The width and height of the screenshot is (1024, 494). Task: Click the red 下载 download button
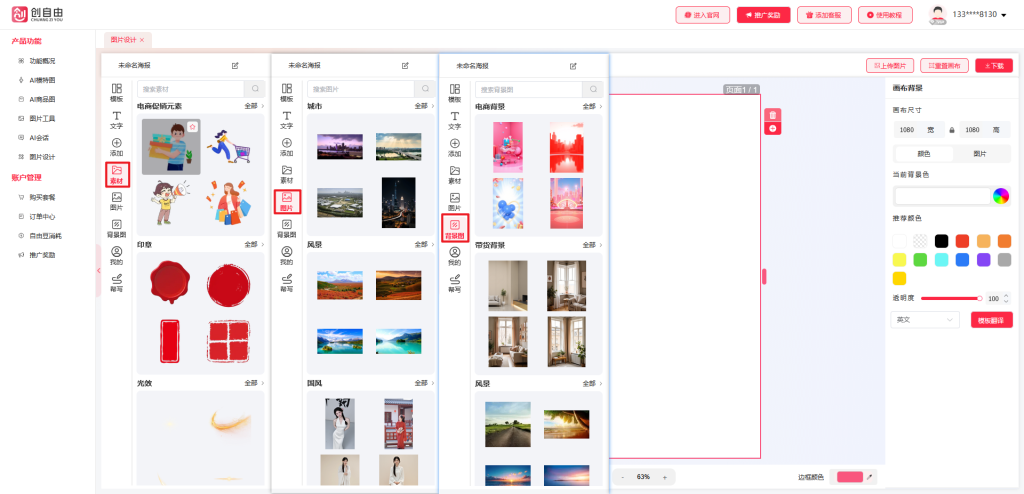[993, 66]
